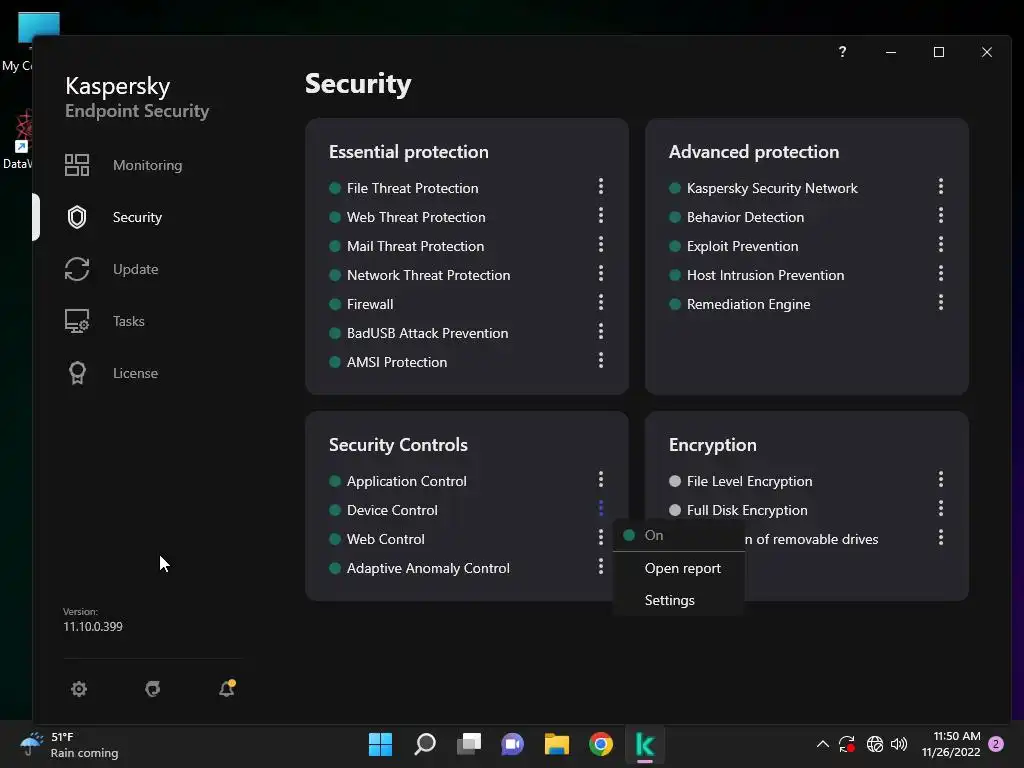Viewport: 1024px width, 768px height.
Task: Select License in the sidebar
Action: point(135,373)
